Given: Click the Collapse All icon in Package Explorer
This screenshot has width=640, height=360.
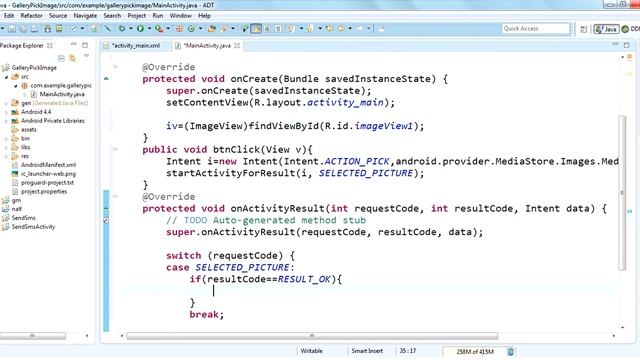Looking at the screenshot, I should pos(61,58).
